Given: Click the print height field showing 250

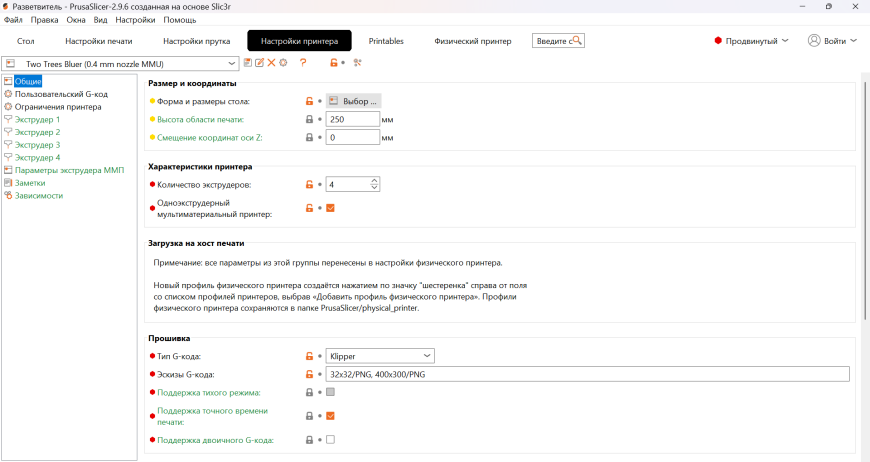Looking at the screenshot, I should (x=353, y=119).
